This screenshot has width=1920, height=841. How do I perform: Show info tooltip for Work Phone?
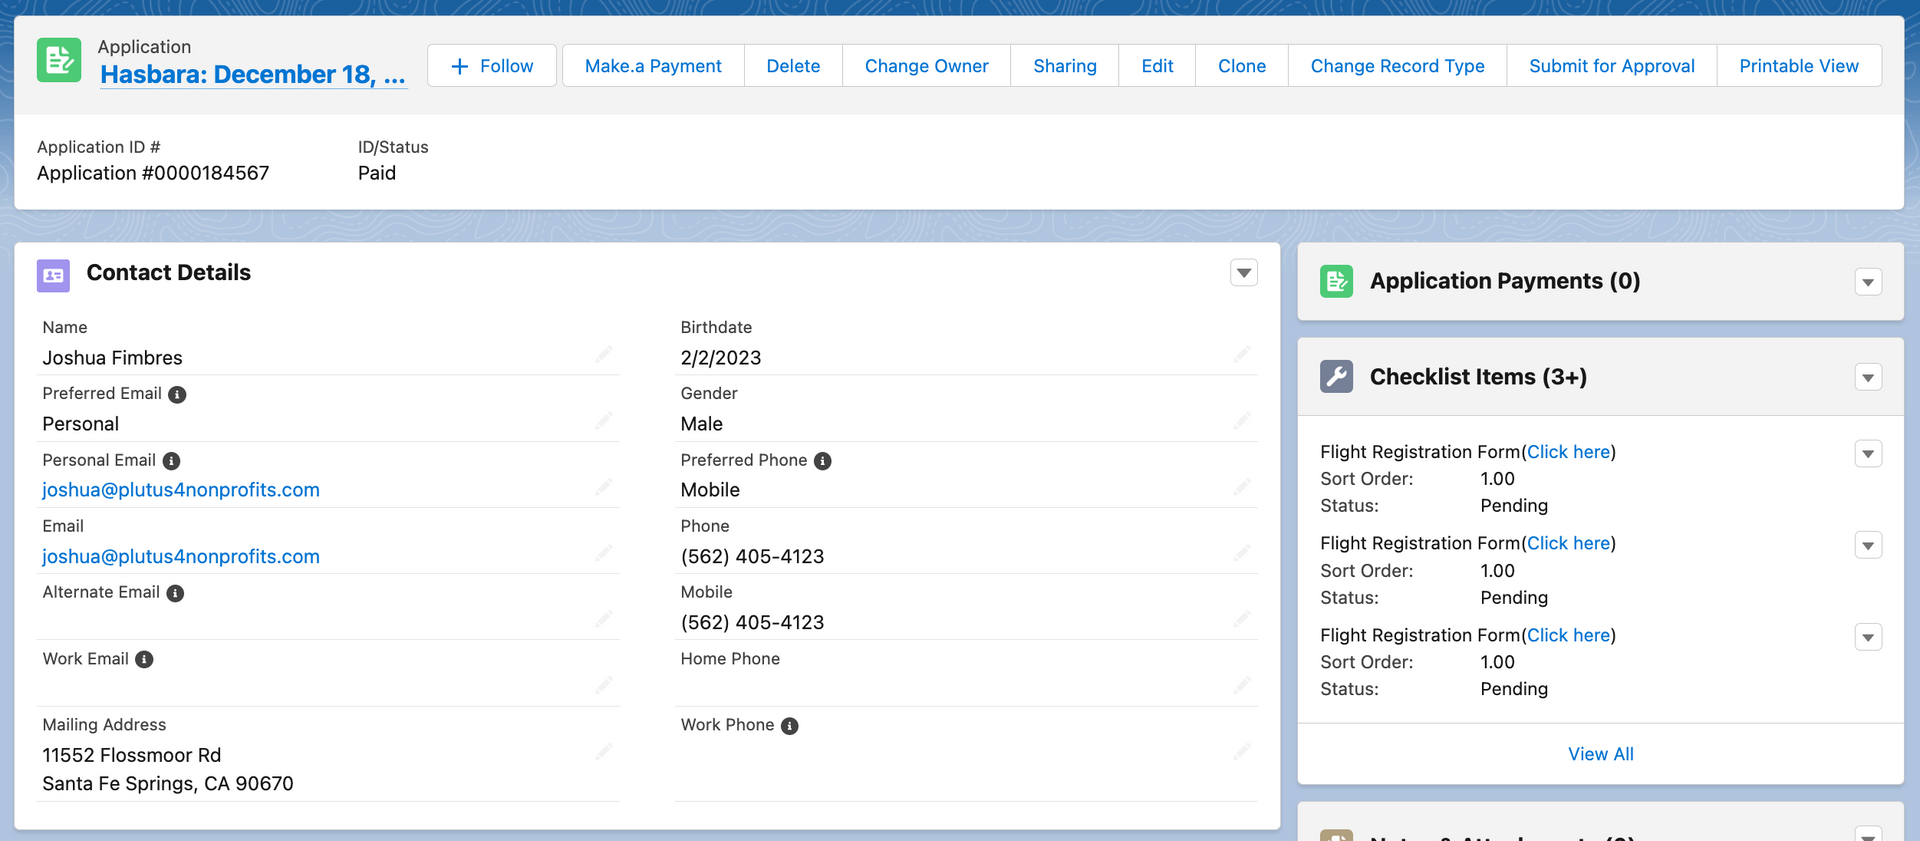point(789,726)
